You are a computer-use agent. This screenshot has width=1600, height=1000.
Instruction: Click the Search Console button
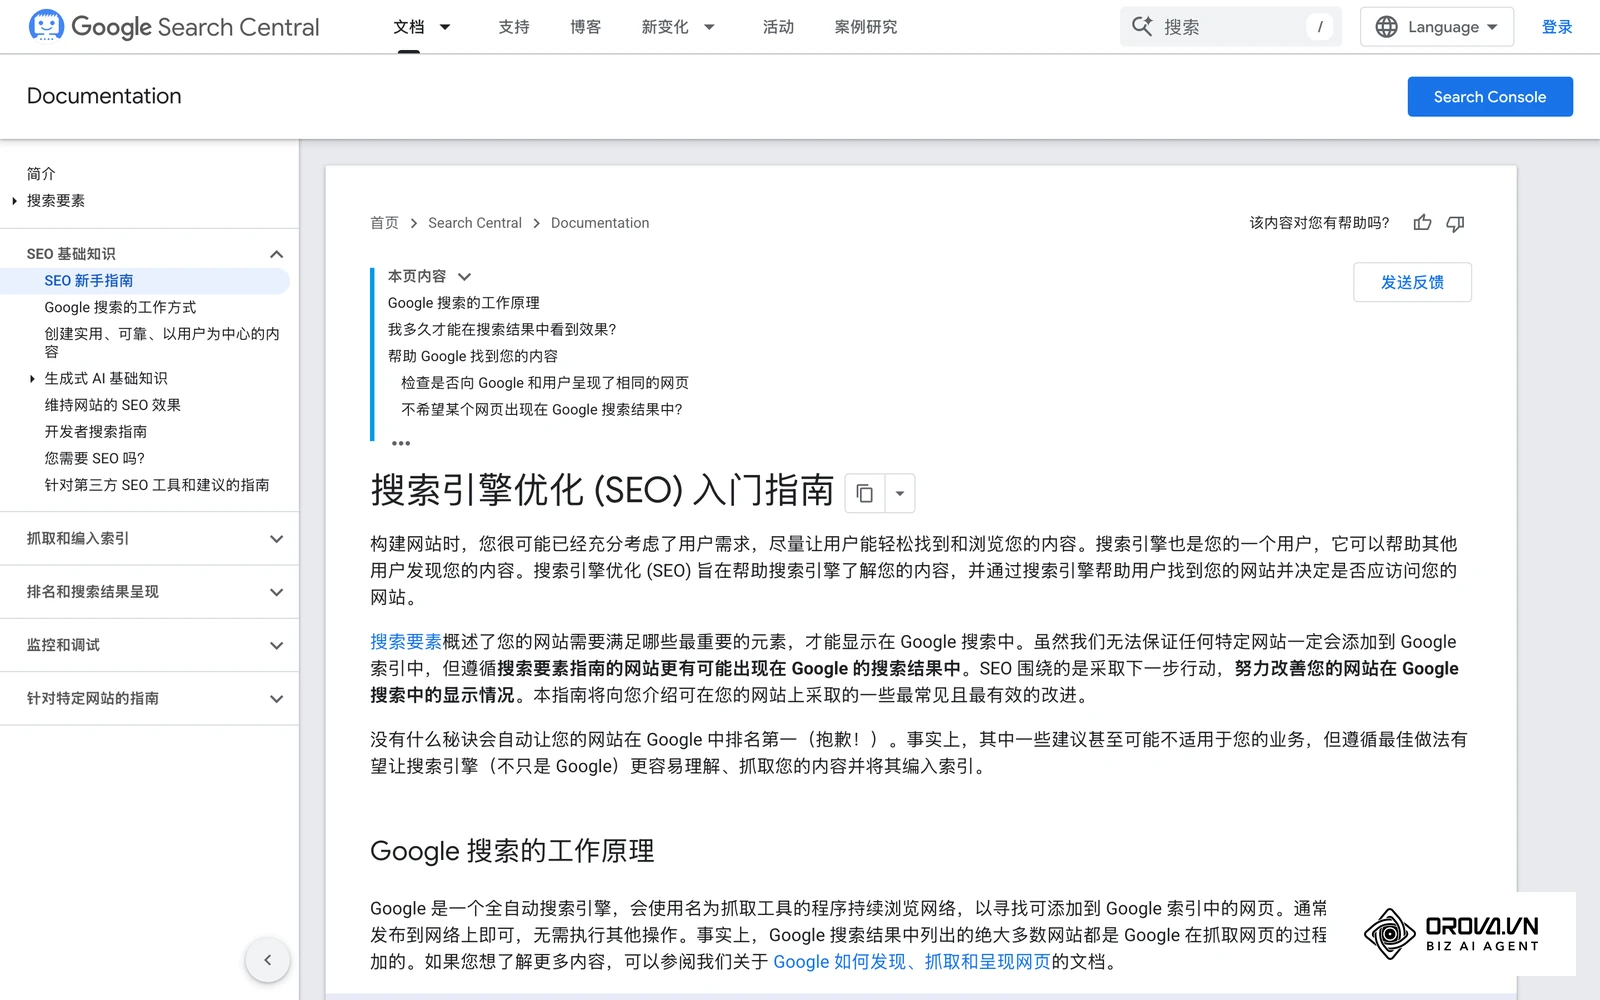[x=1490, y=97]
